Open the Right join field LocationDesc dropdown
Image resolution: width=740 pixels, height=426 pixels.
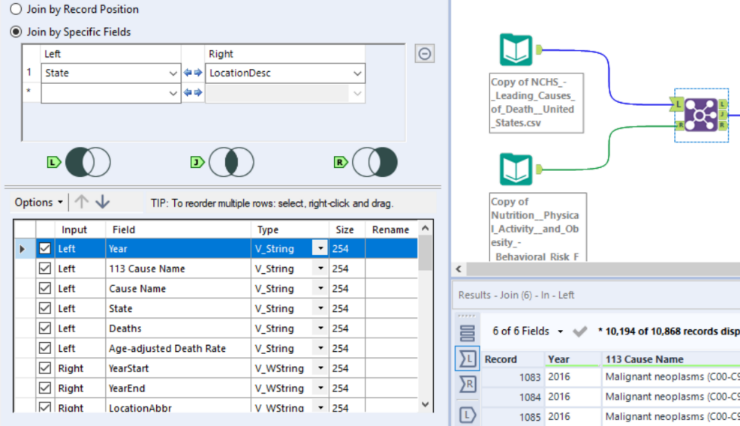click(x=357, y=73)
